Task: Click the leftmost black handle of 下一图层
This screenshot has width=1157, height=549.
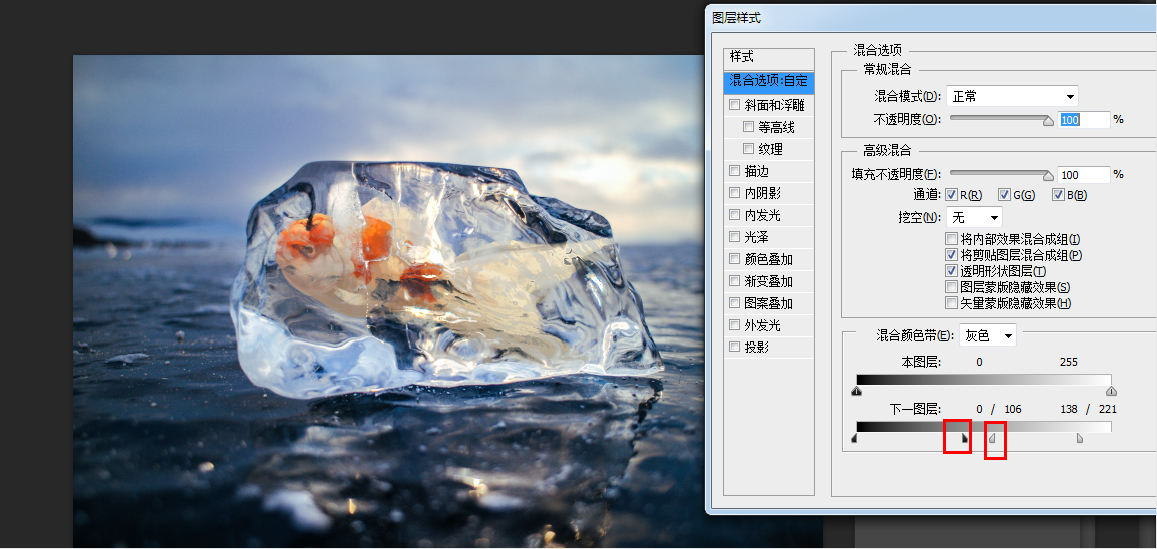Action: pos(854,438)
